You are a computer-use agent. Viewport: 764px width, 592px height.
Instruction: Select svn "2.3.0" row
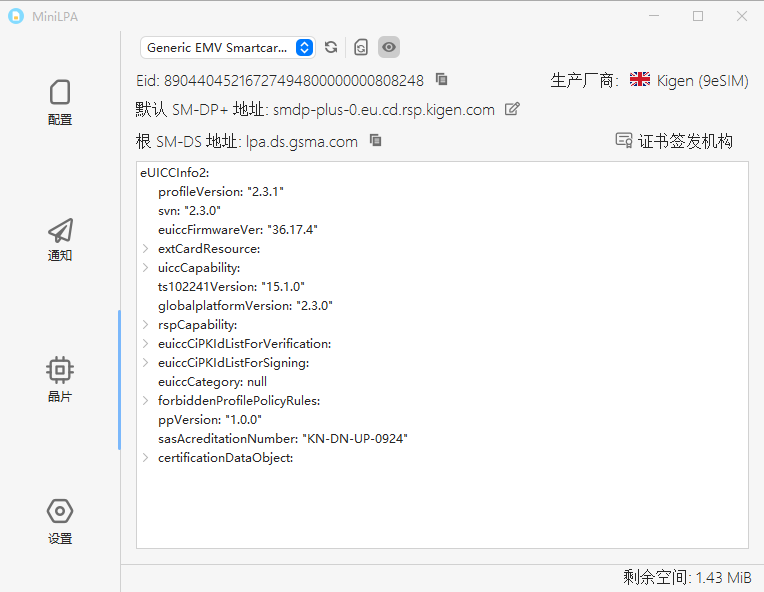click(189, 211)
